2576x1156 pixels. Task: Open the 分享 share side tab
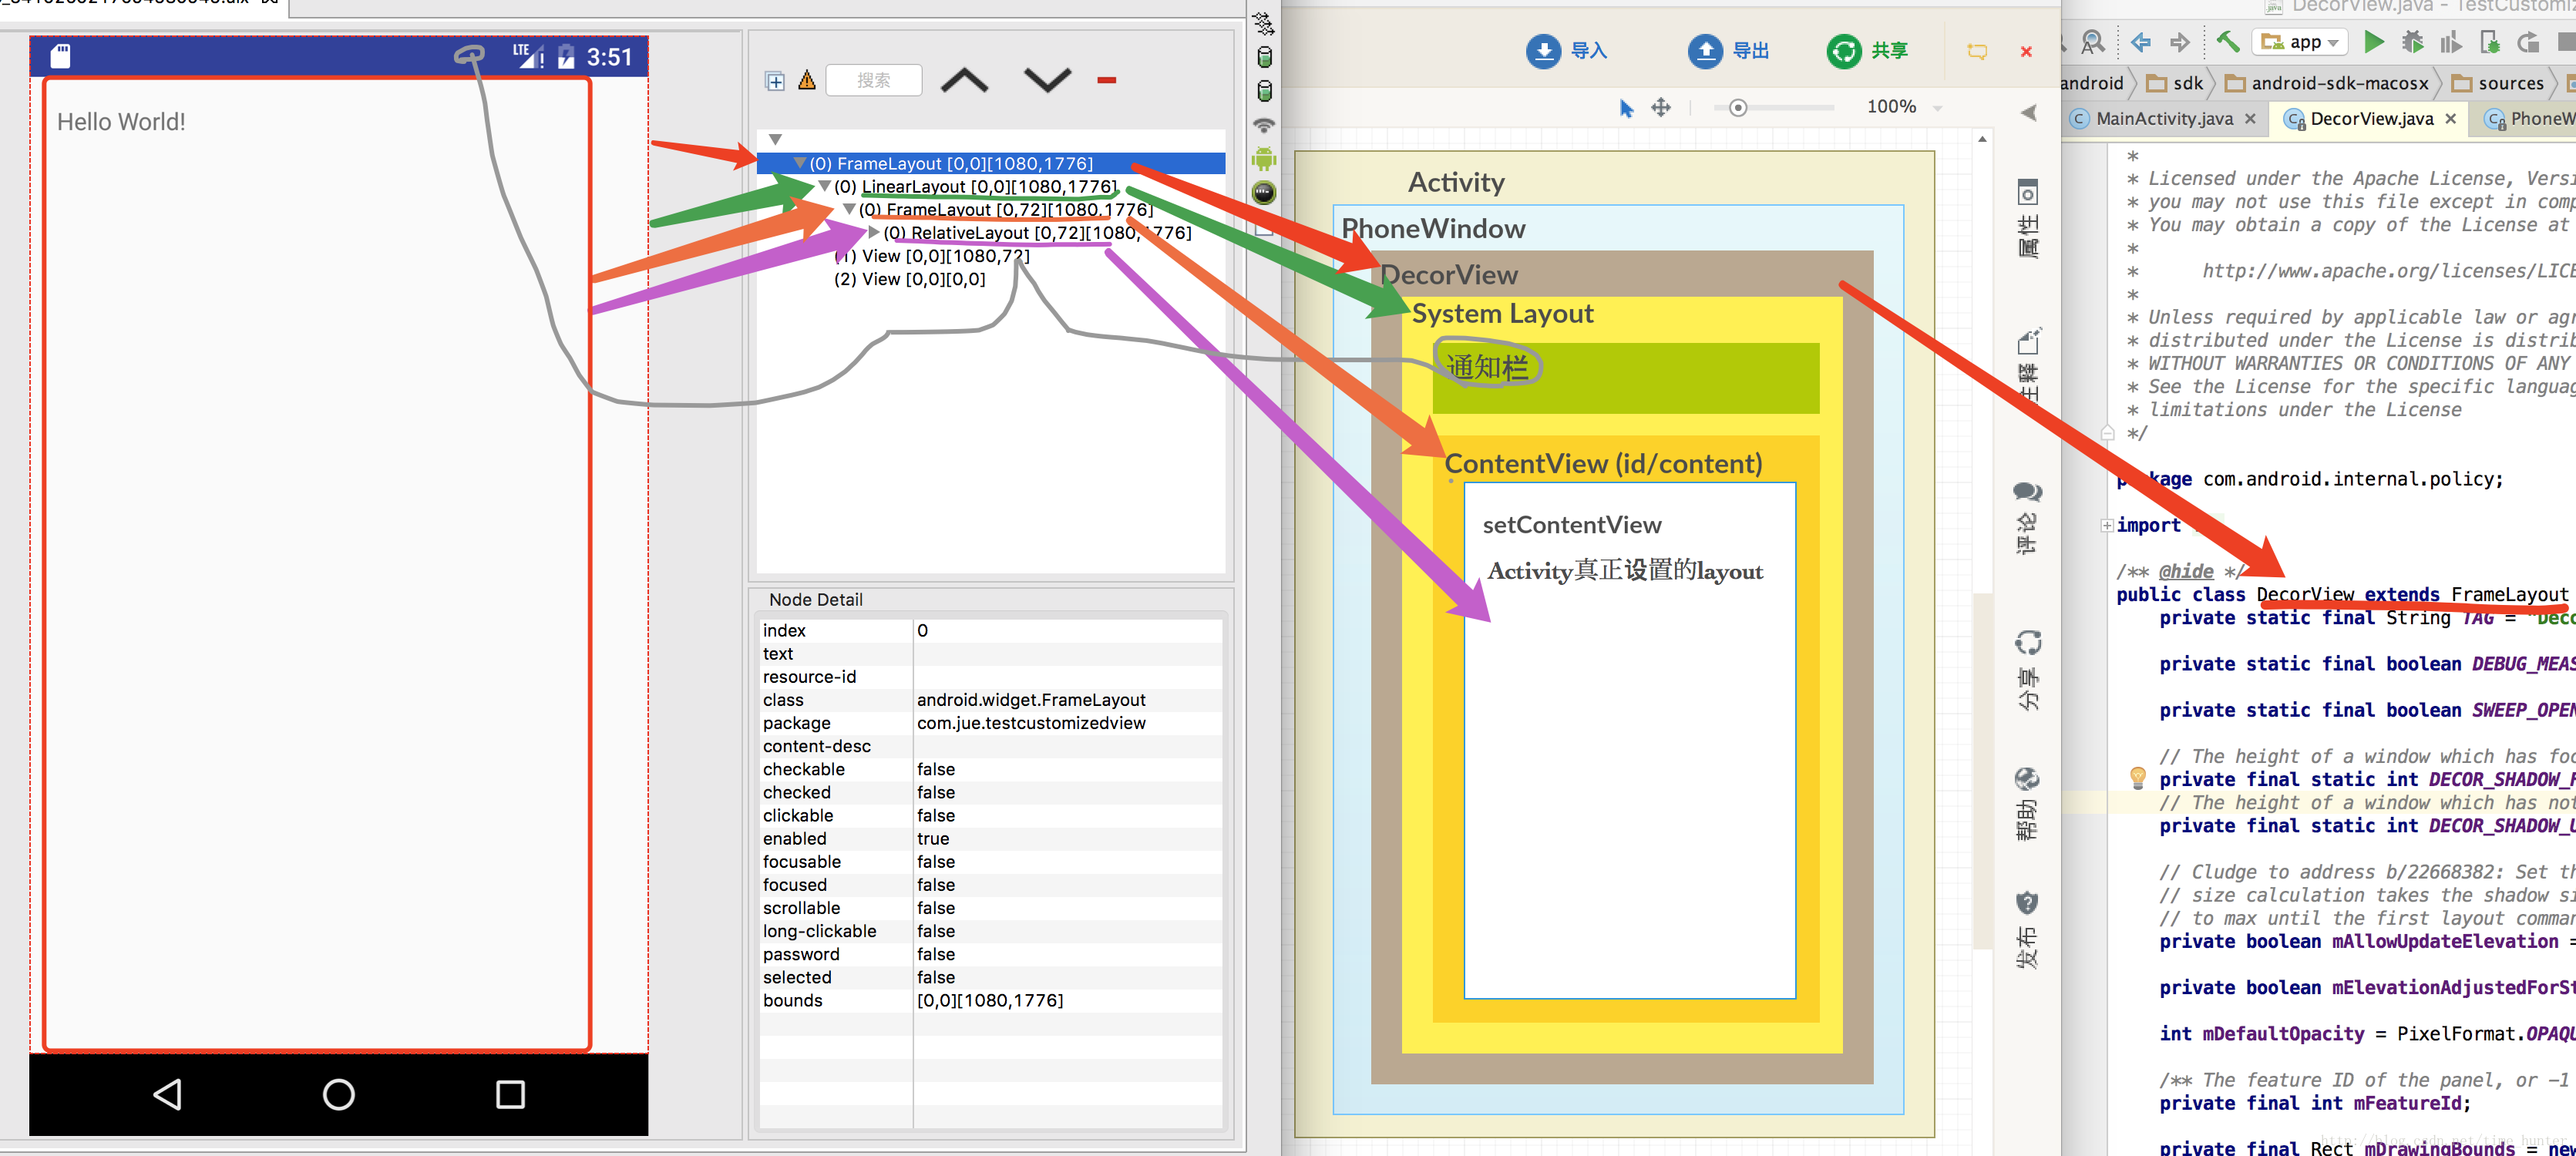coord(2027,670)
